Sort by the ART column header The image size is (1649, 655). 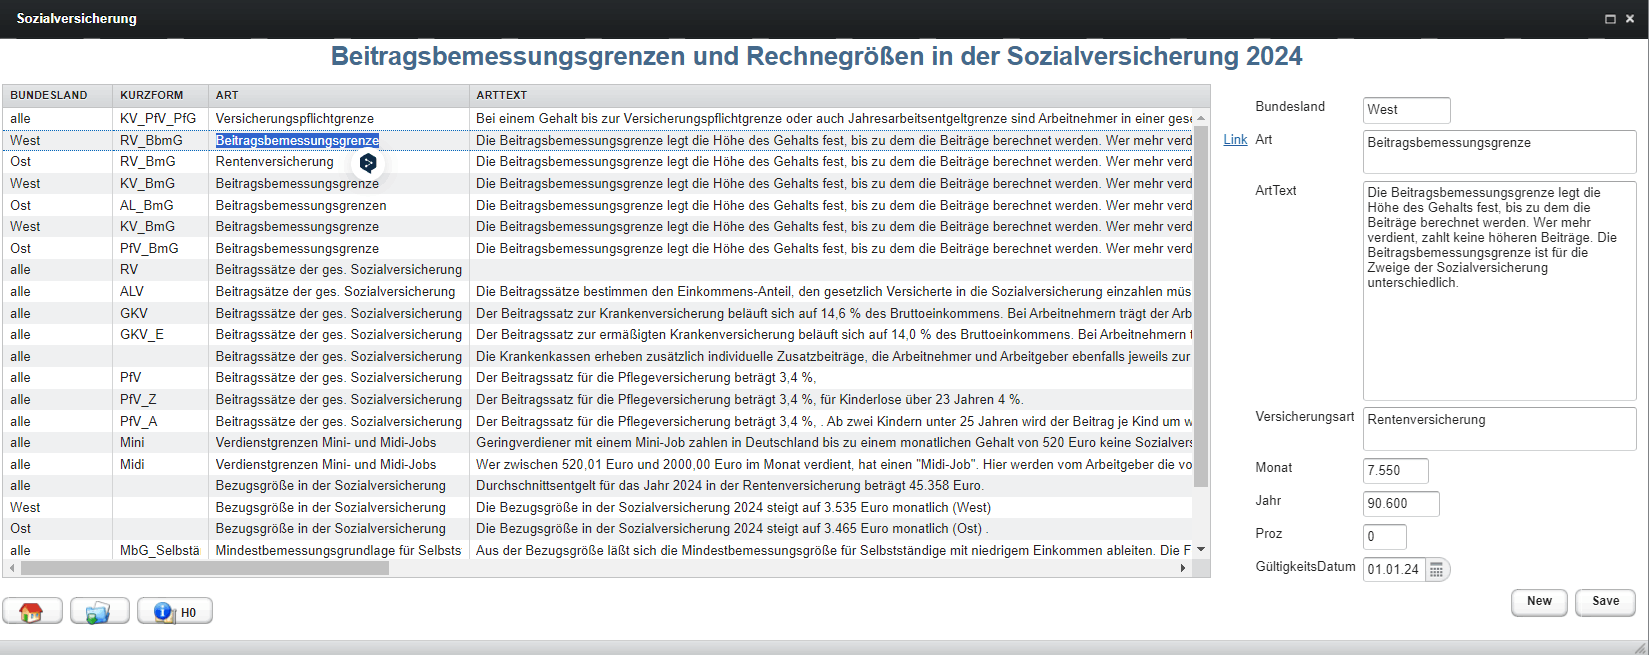coord(339,95)
